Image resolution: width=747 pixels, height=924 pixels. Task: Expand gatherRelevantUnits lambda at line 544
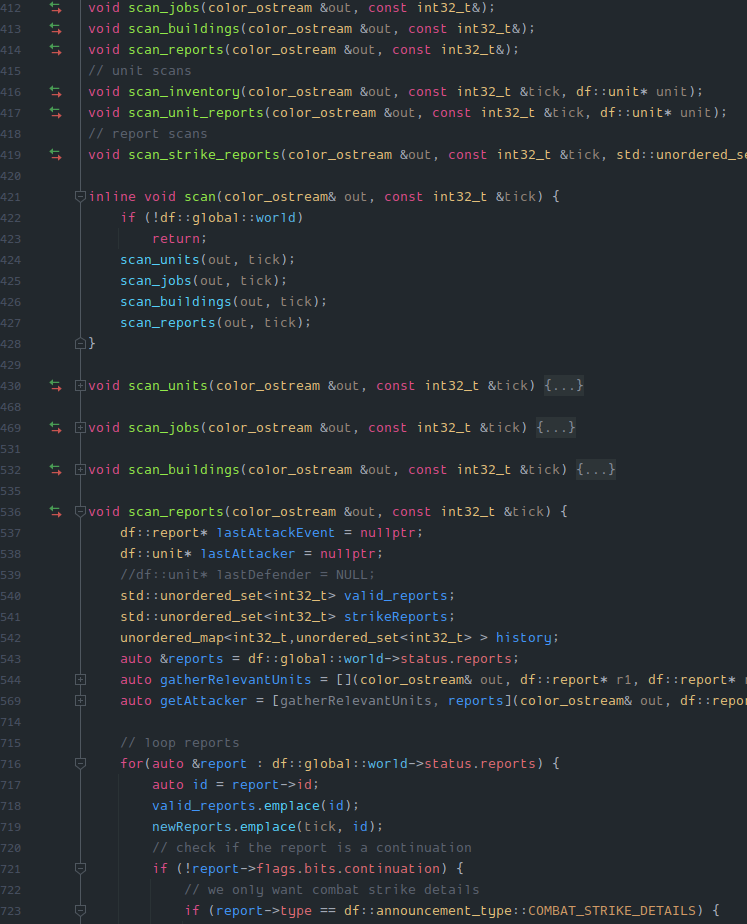point(81,679)
